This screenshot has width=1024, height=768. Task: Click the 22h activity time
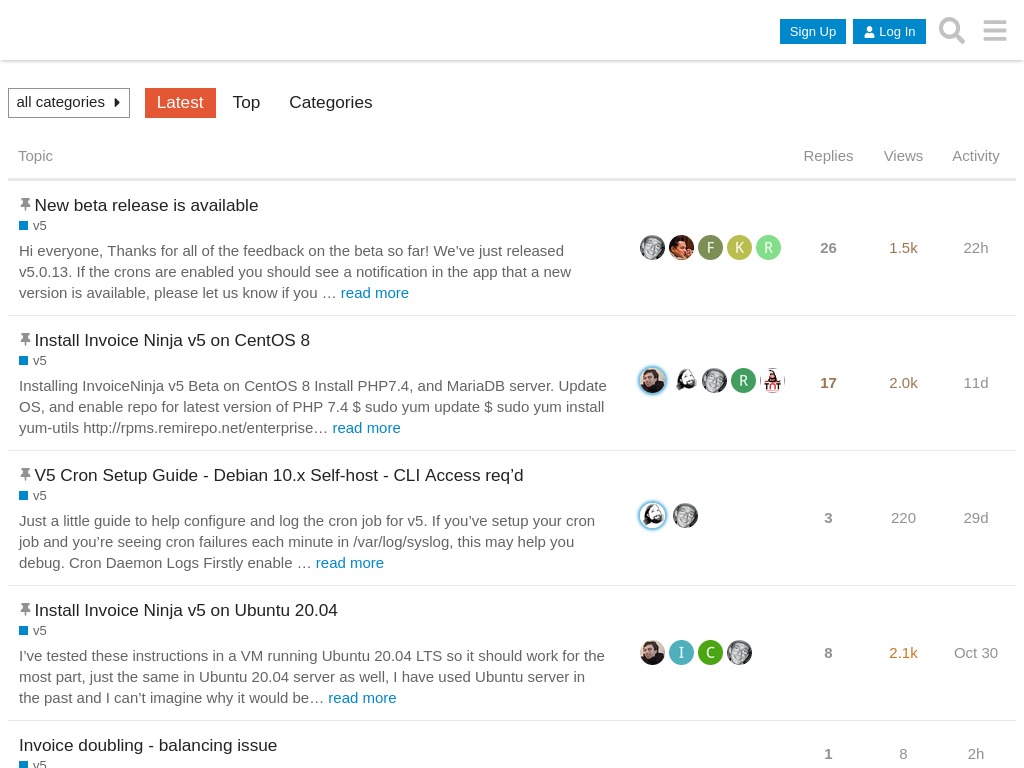coord(976,248)
